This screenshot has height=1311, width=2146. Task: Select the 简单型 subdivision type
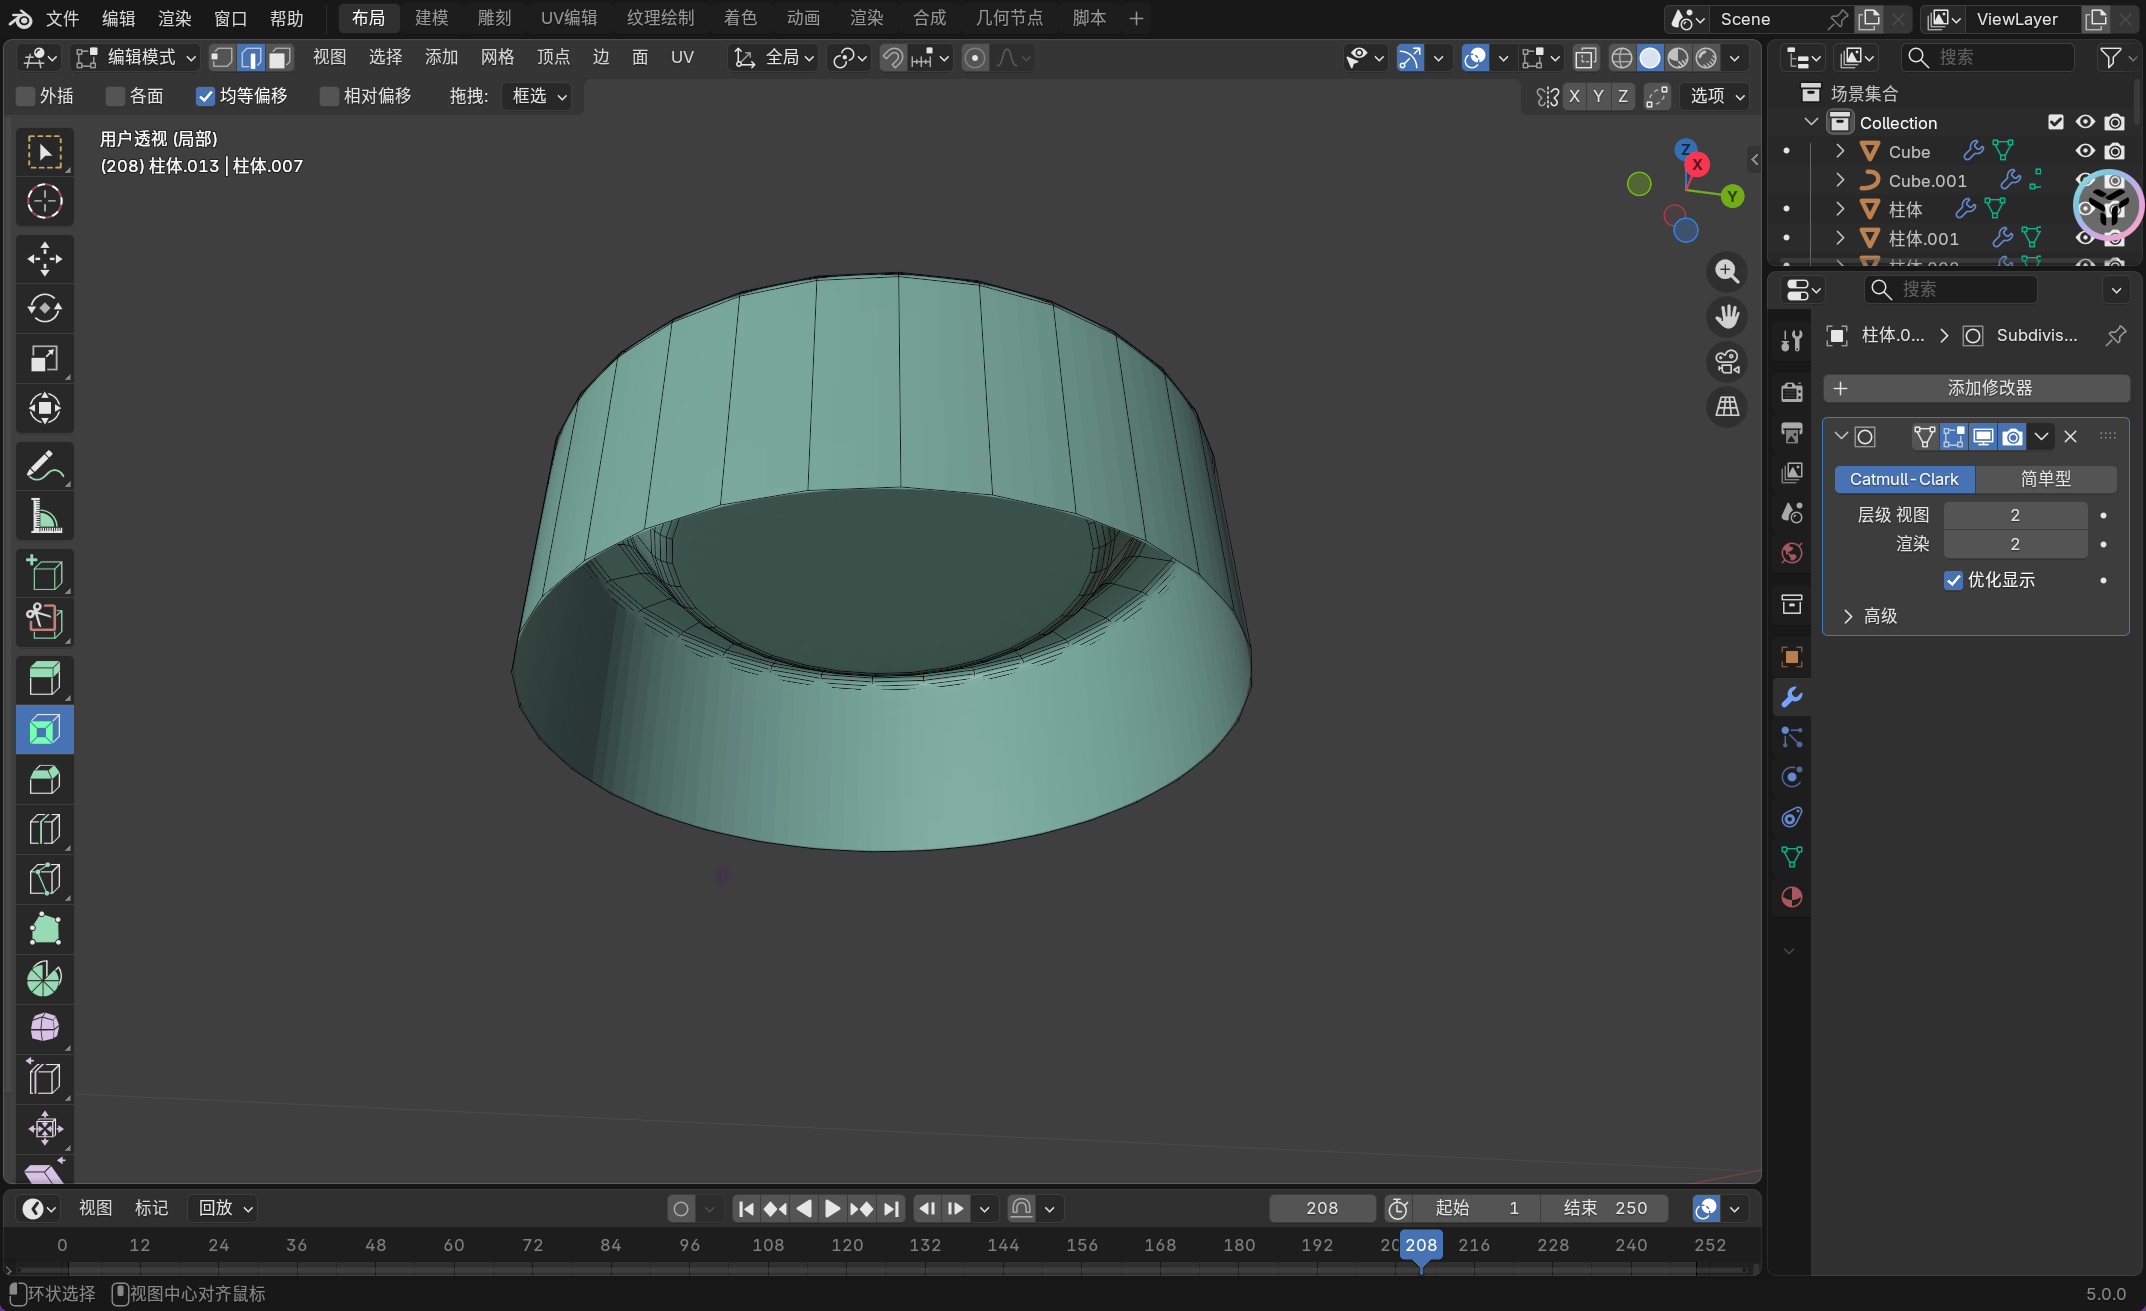click(2045, 479)
